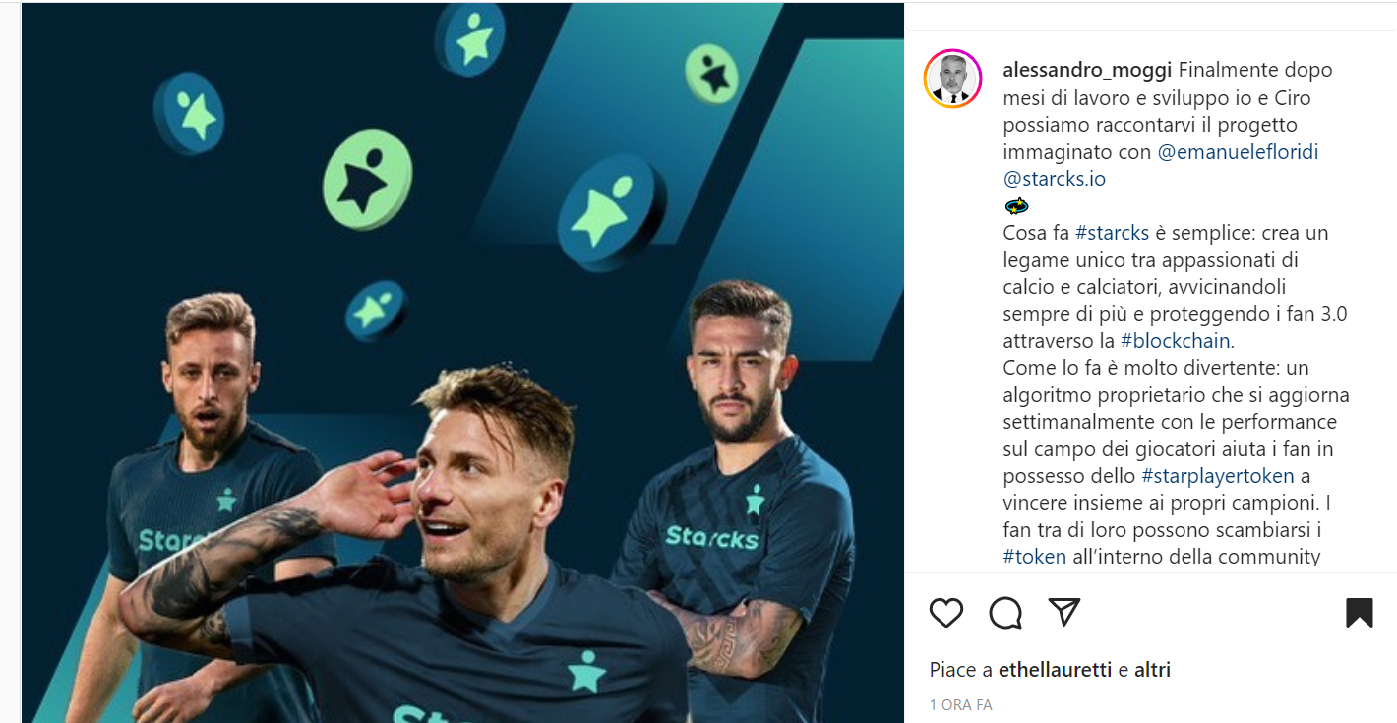Open the alessandro_moggi username link
The height and width of the screenshot is (723, 1397).
(x=1088, y=71)
